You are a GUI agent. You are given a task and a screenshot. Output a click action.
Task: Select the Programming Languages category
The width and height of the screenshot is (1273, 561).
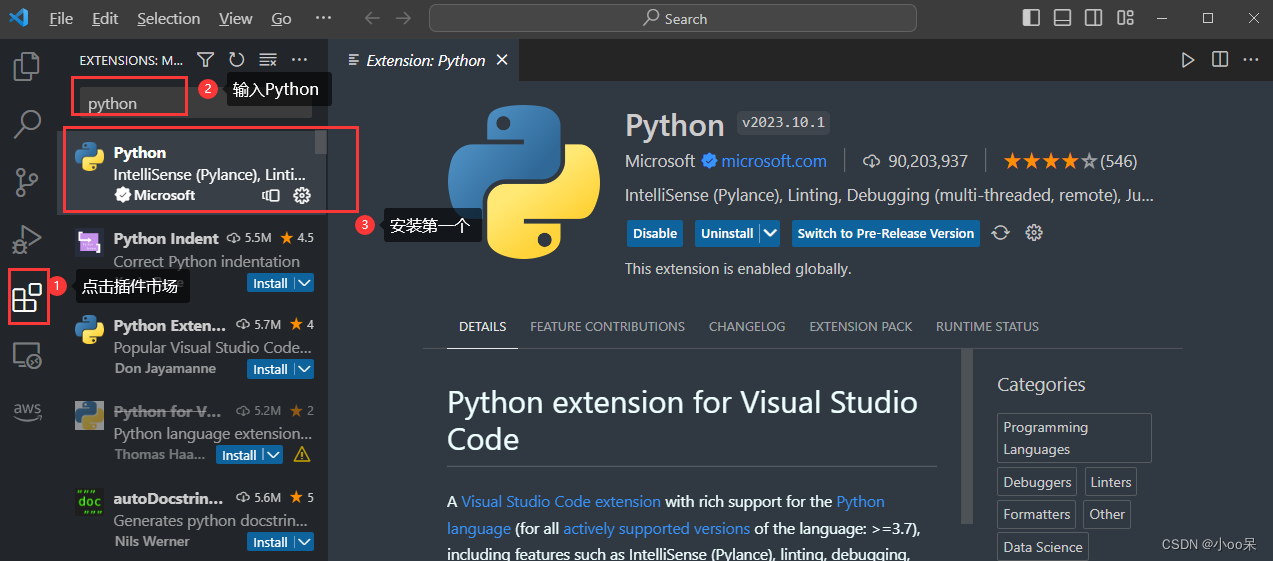click(1074, 438)
